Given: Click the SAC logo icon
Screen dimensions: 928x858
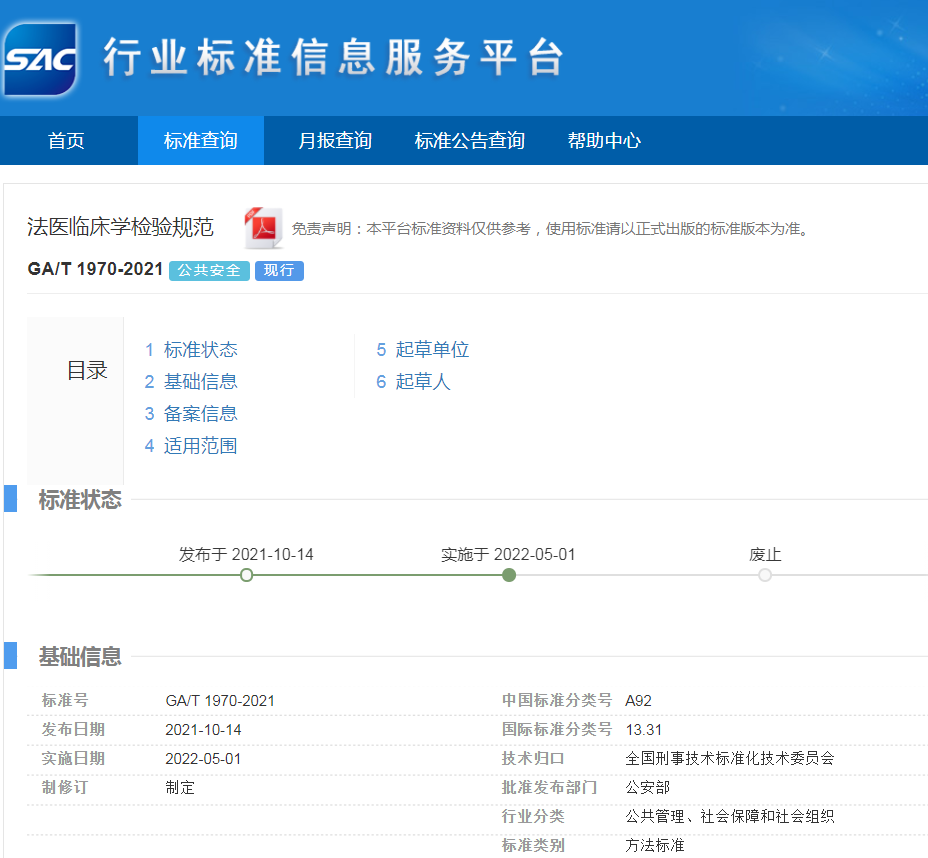Looking at the screenshot, I should 40,59.
